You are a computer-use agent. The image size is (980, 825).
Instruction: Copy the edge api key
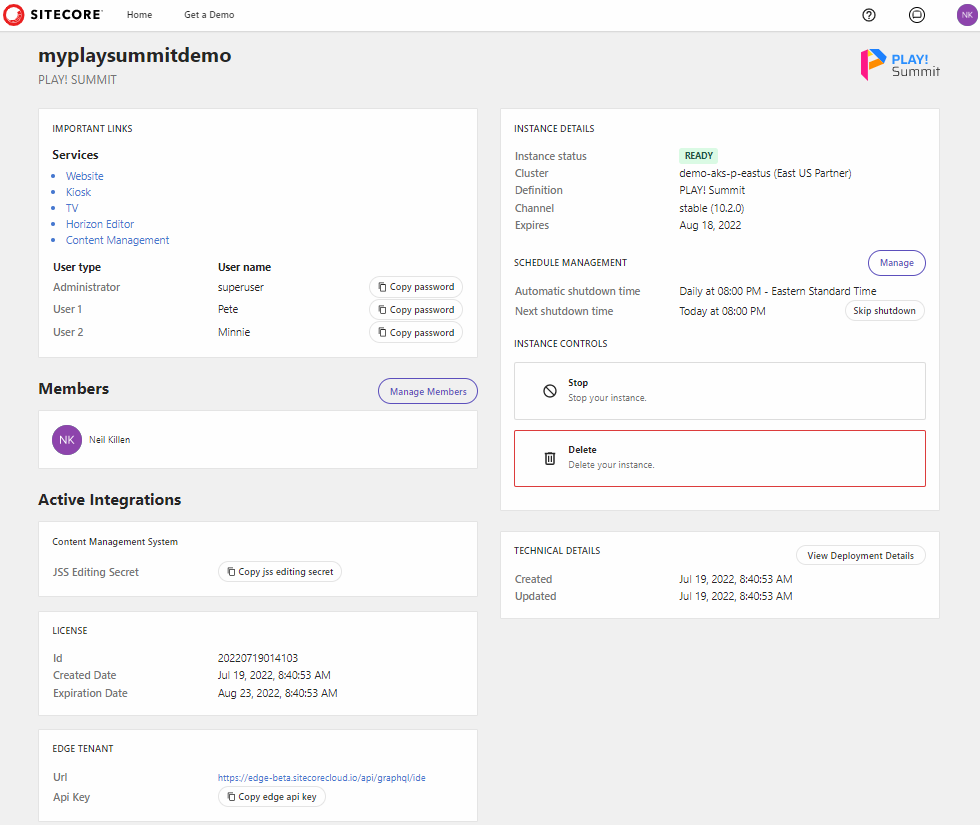273,796
